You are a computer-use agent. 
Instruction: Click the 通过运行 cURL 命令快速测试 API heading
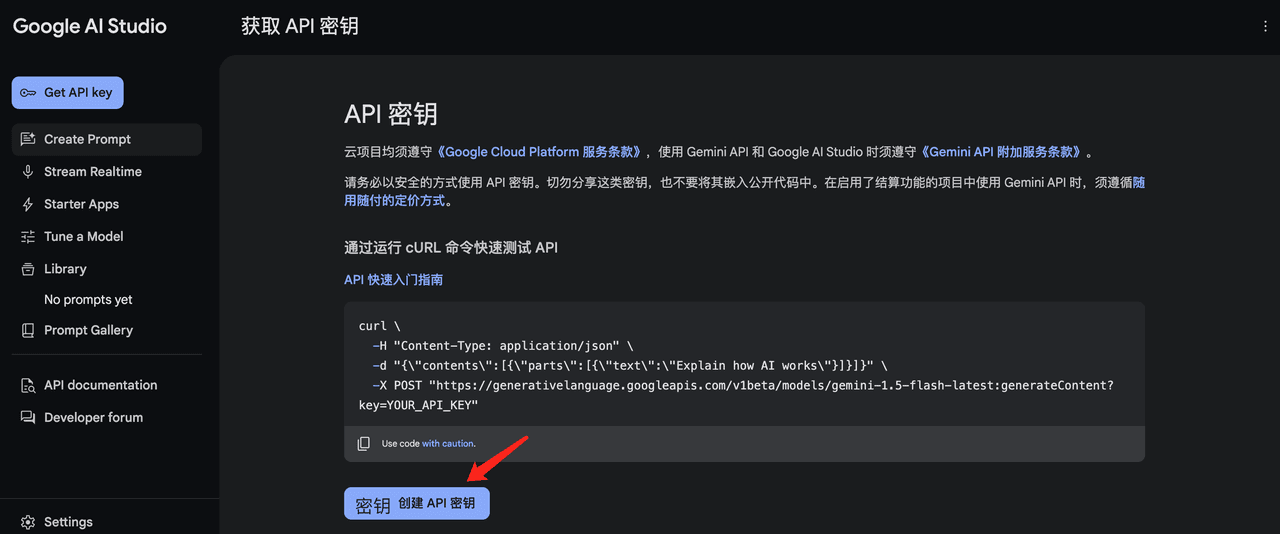point(451,247)
